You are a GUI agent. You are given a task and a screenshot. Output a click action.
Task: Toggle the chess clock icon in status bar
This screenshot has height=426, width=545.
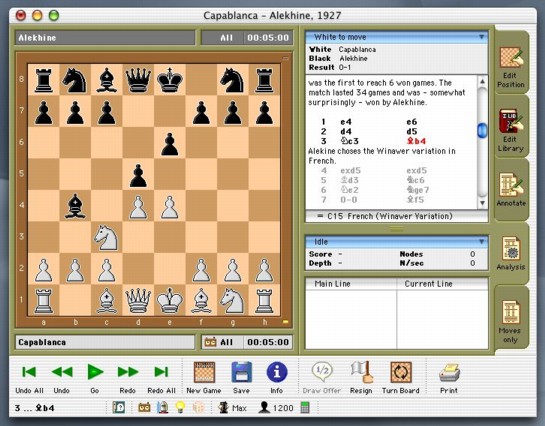[x=144, y=407]
